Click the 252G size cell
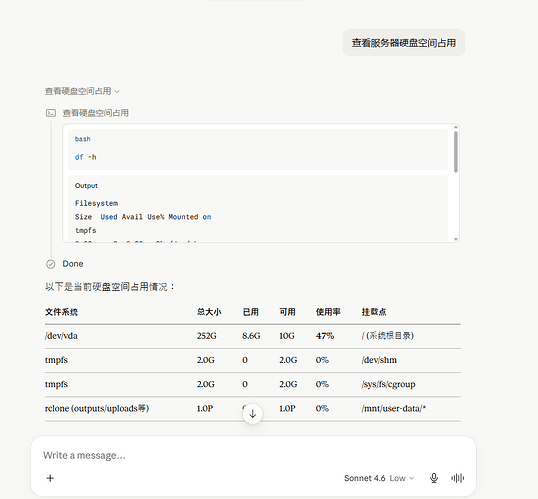The height and width of the screenshot is (499, 538). click(207, 336)
